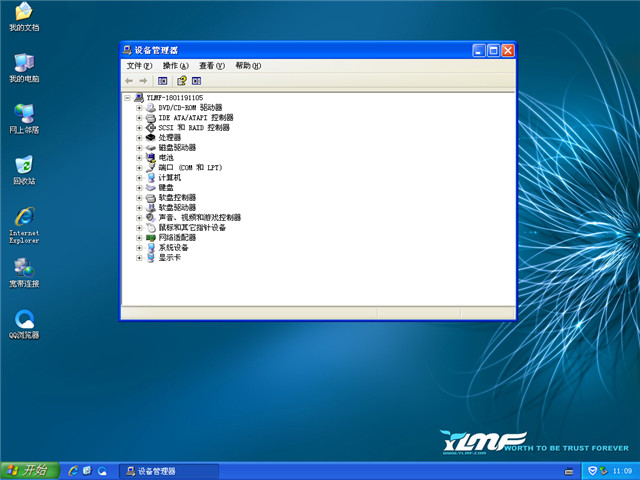Expand the DVD/CD-ROM 驱动器 node

pos(139,108)
